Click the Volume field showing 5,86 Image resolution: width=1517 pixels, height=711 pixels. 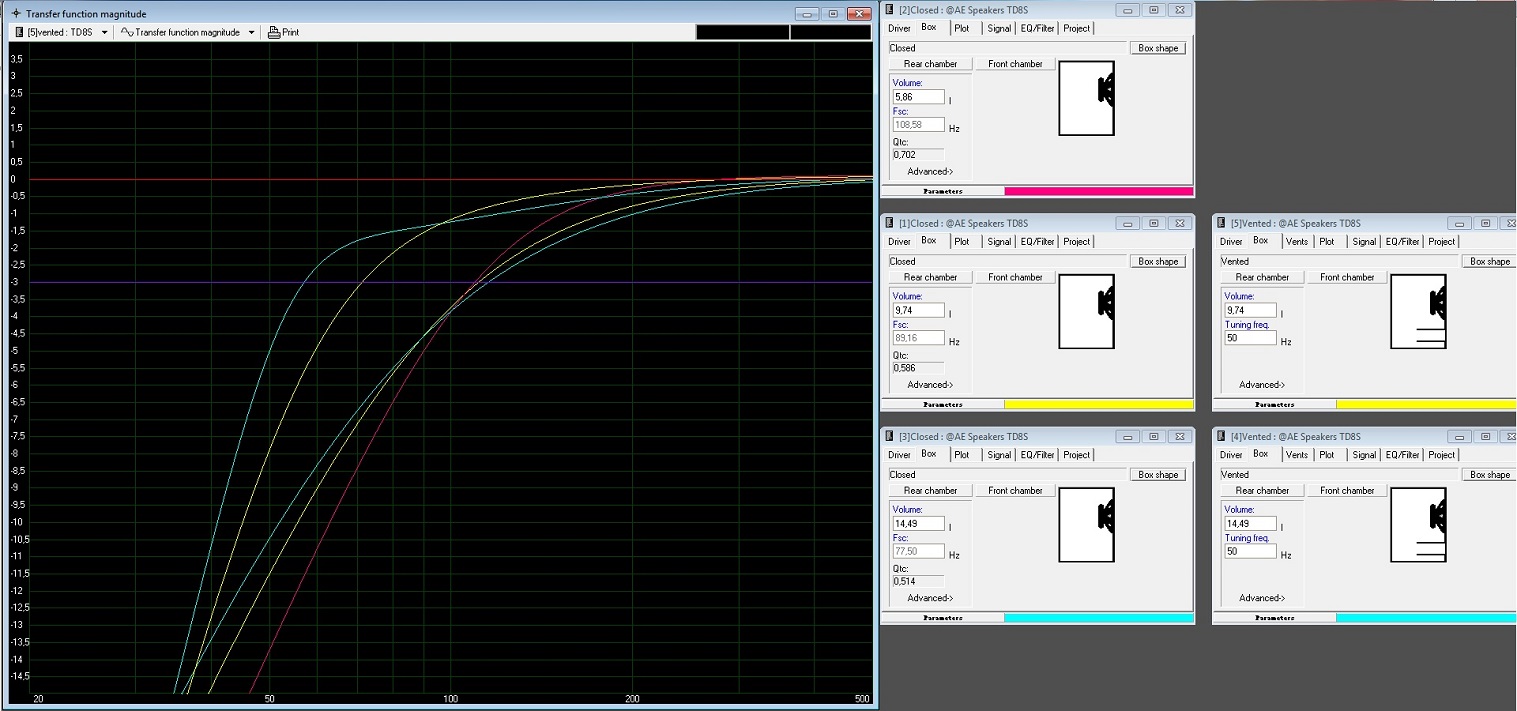(x=918, y=97)
